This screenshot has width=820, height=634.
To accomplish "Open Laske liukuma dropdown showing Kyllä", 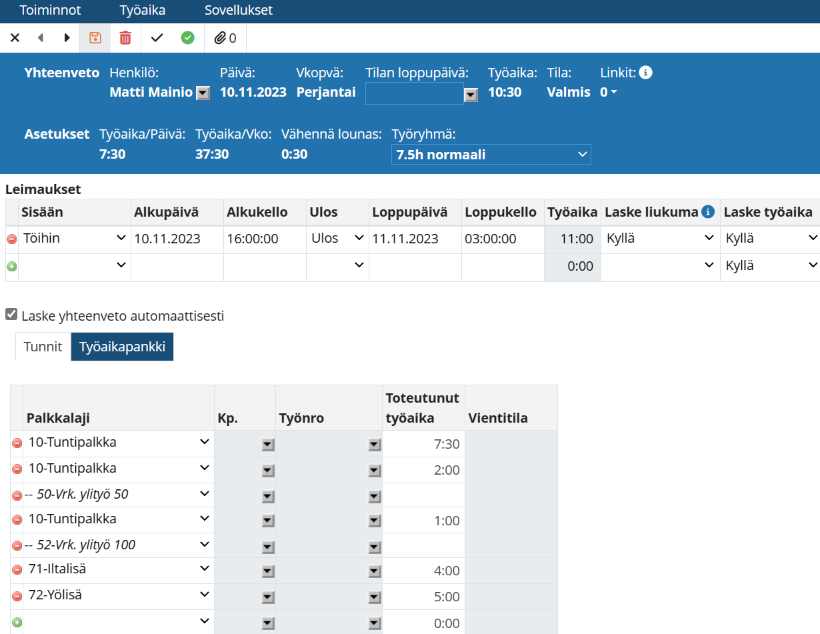I will click(x=660, y=239).
